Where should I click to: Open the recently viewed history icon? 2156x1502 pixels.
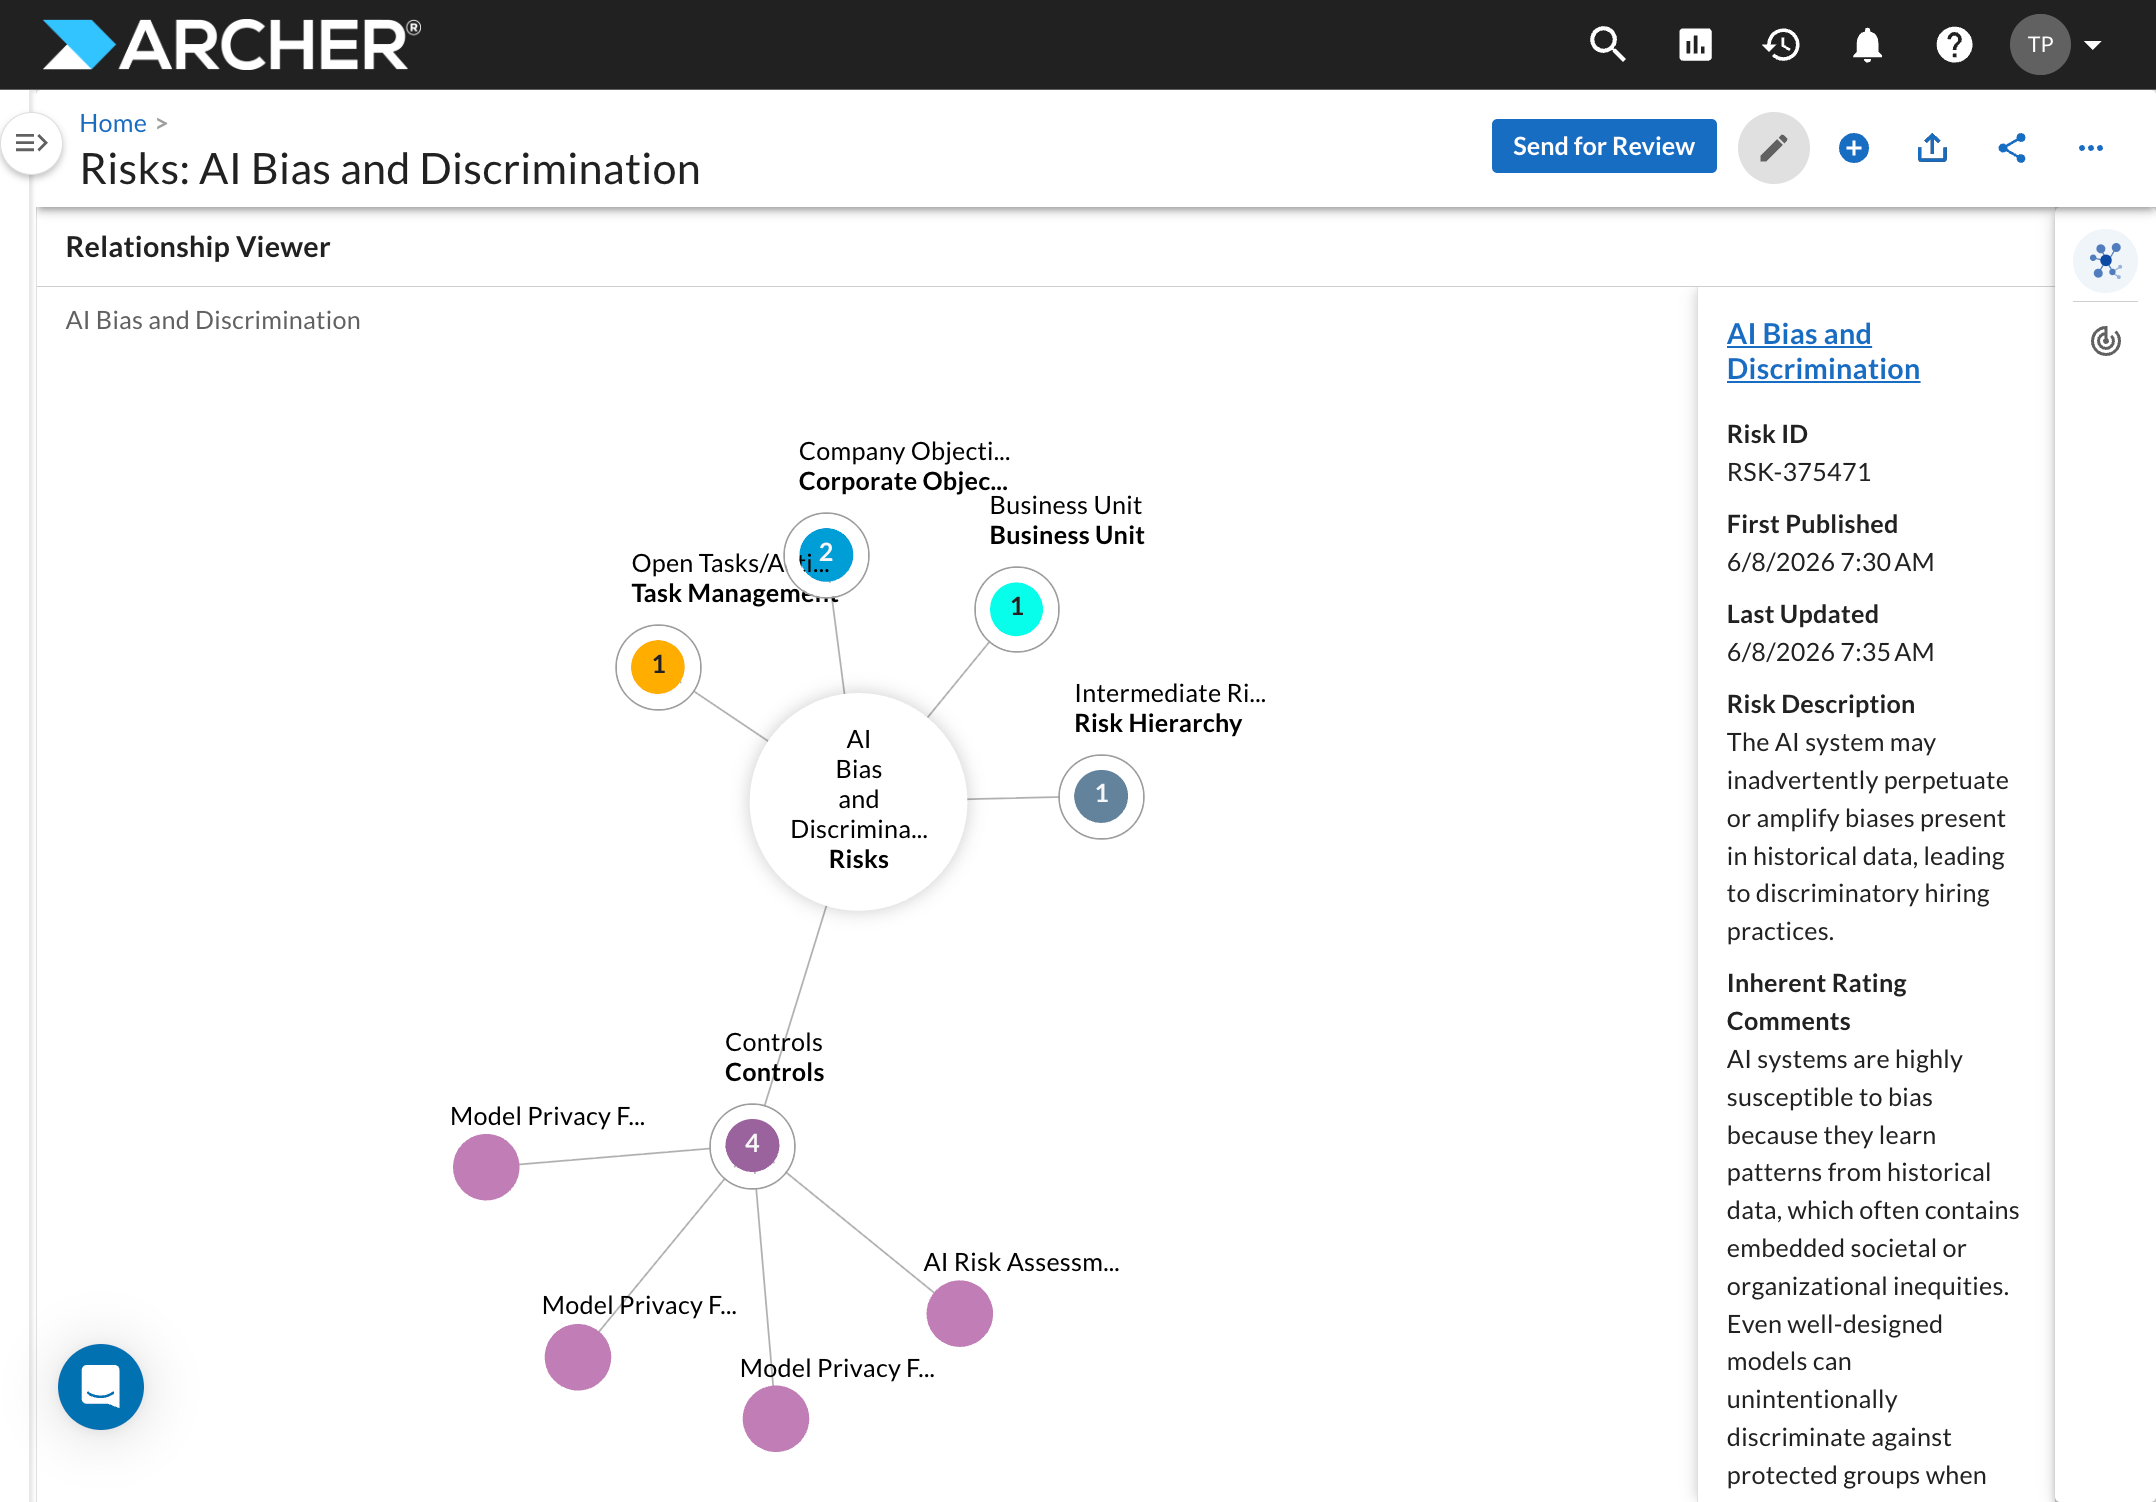[x=1781, y=45]
